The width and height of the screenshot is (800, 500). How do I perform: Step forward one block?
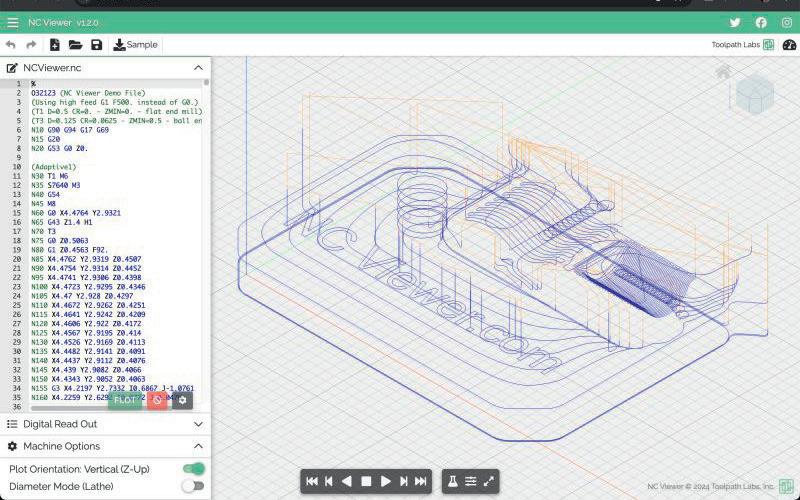[404, 481]
